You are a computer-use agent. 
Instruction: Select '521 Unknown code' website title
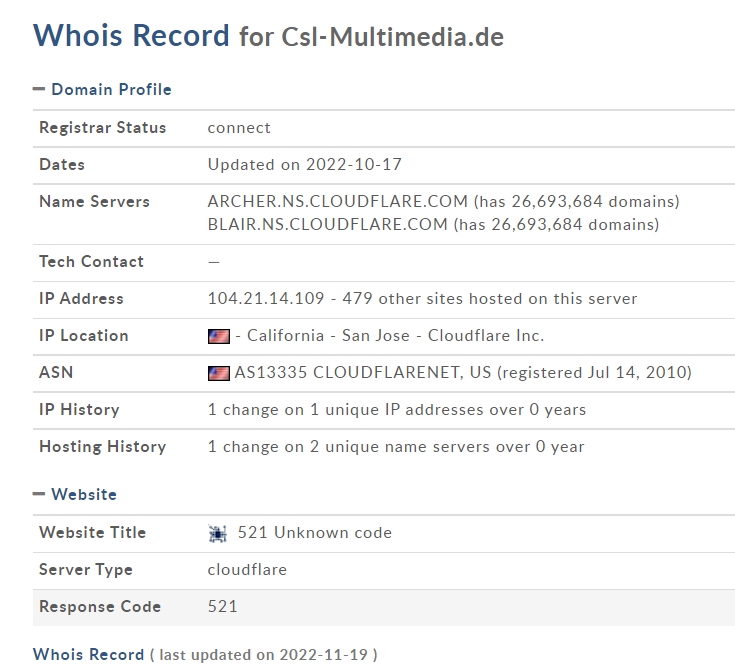315,533
